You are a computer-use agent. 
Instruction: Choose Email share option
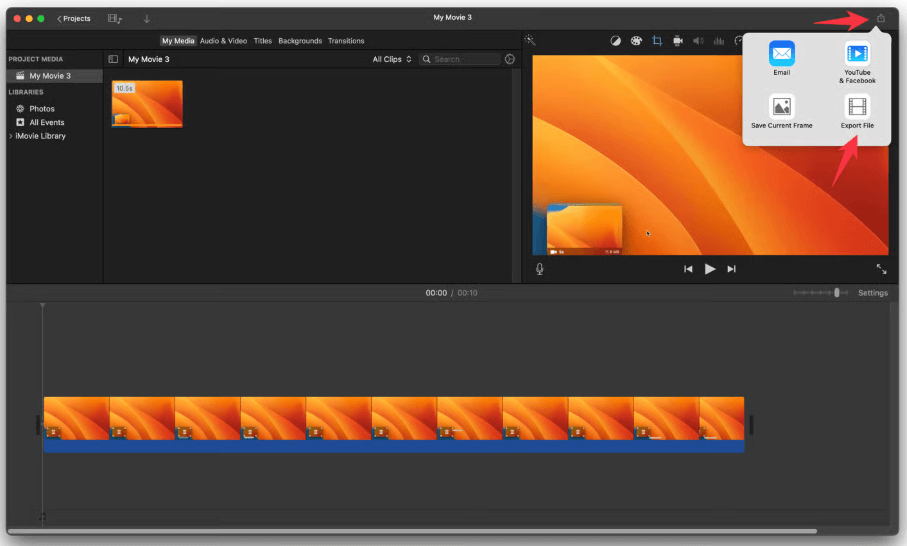click(781, 58)
